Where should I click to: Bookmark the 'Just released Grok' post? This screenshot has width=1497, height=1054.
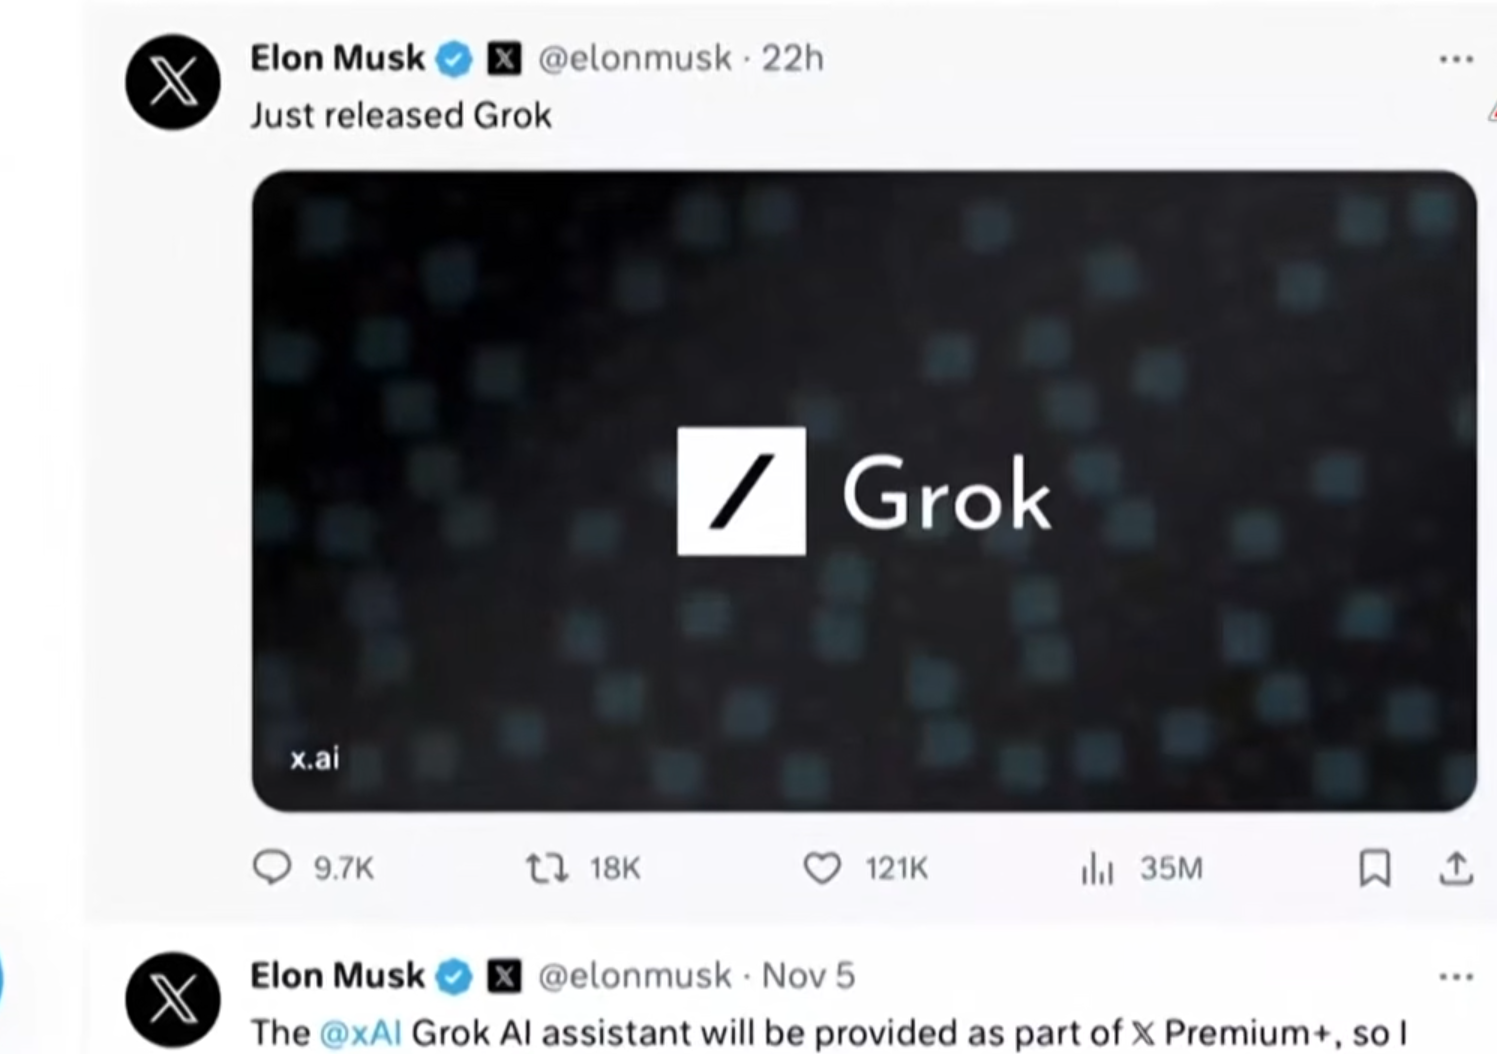(1375, 867)
